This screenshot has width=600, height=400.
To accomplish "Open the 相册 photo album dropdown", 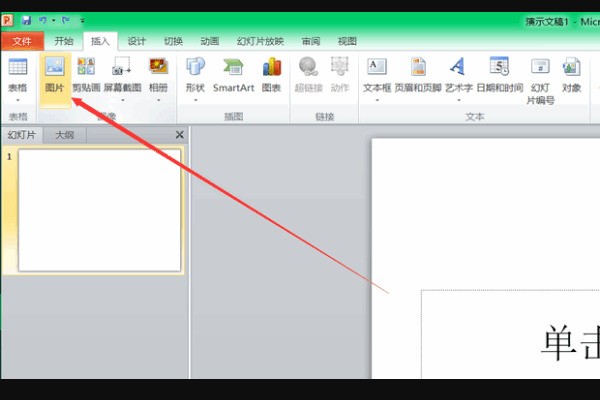I will 158,99.
